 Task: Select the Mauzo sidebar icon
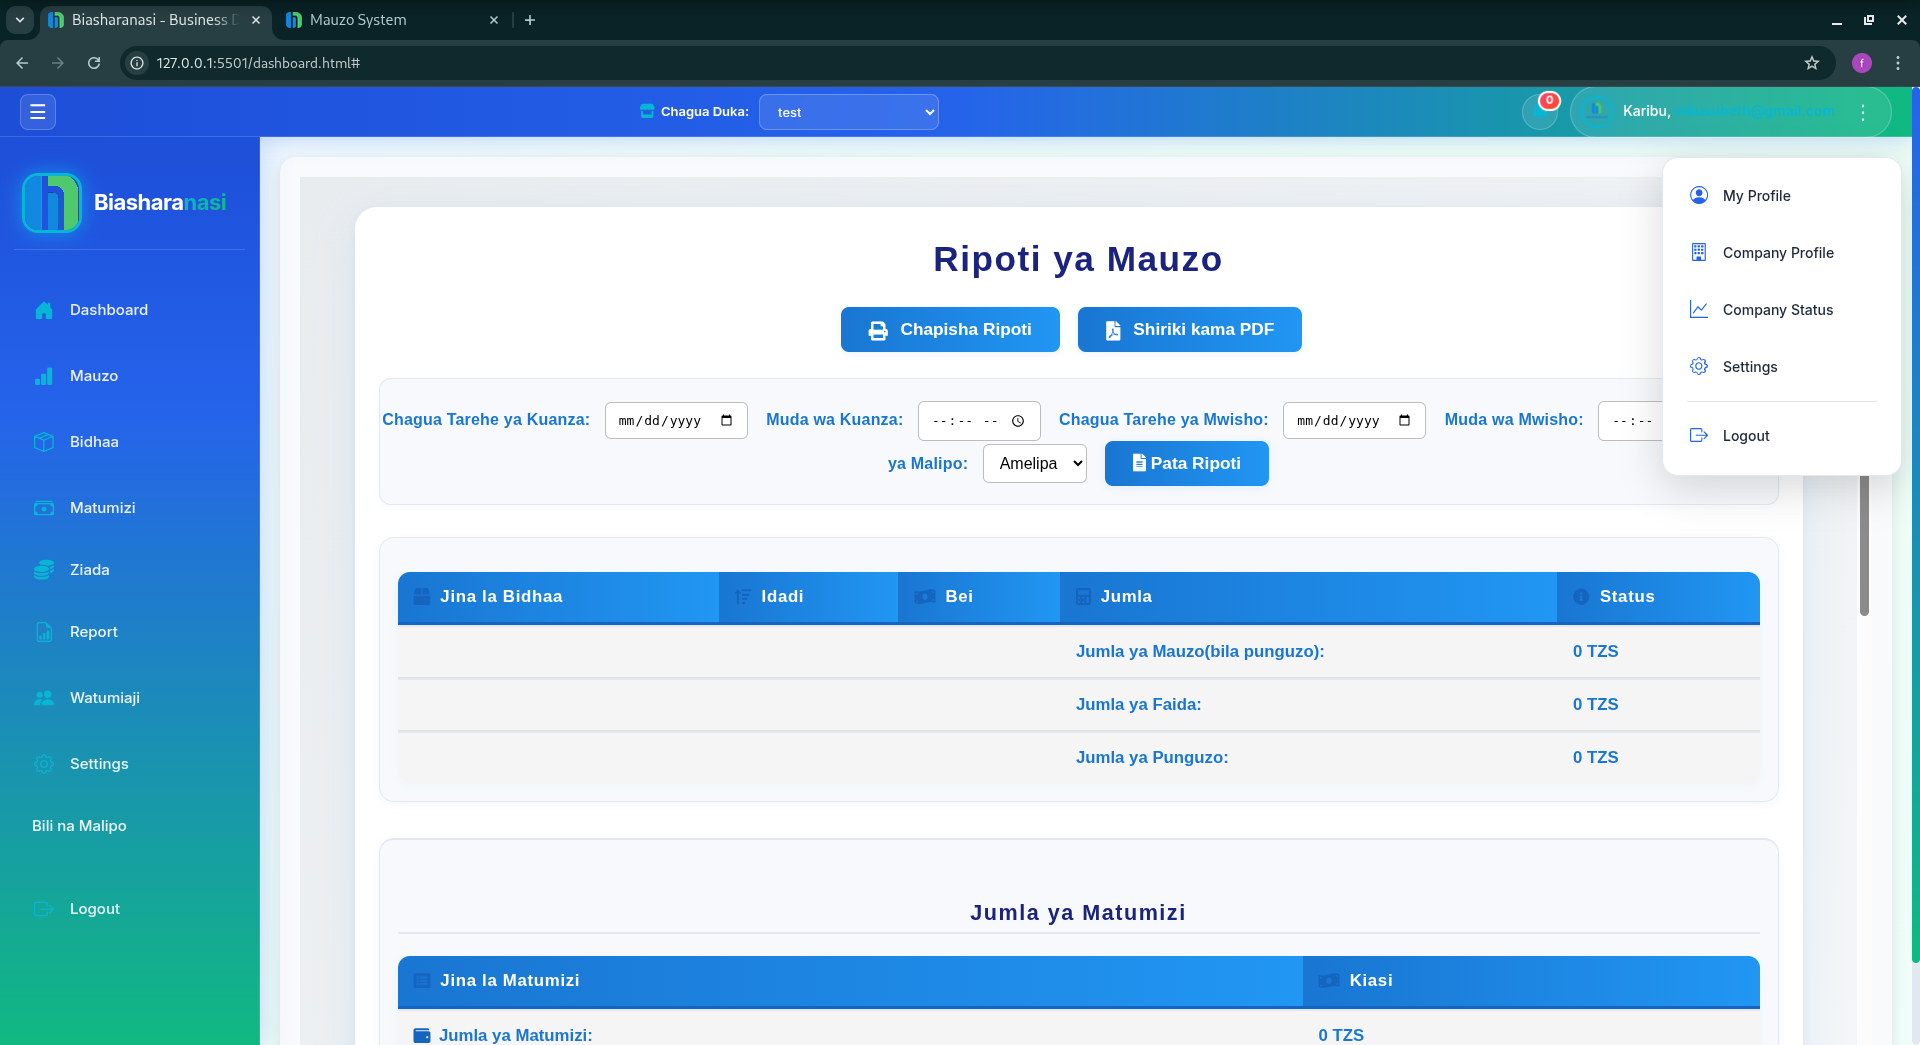pyautogui.click(x=45, y=376)
